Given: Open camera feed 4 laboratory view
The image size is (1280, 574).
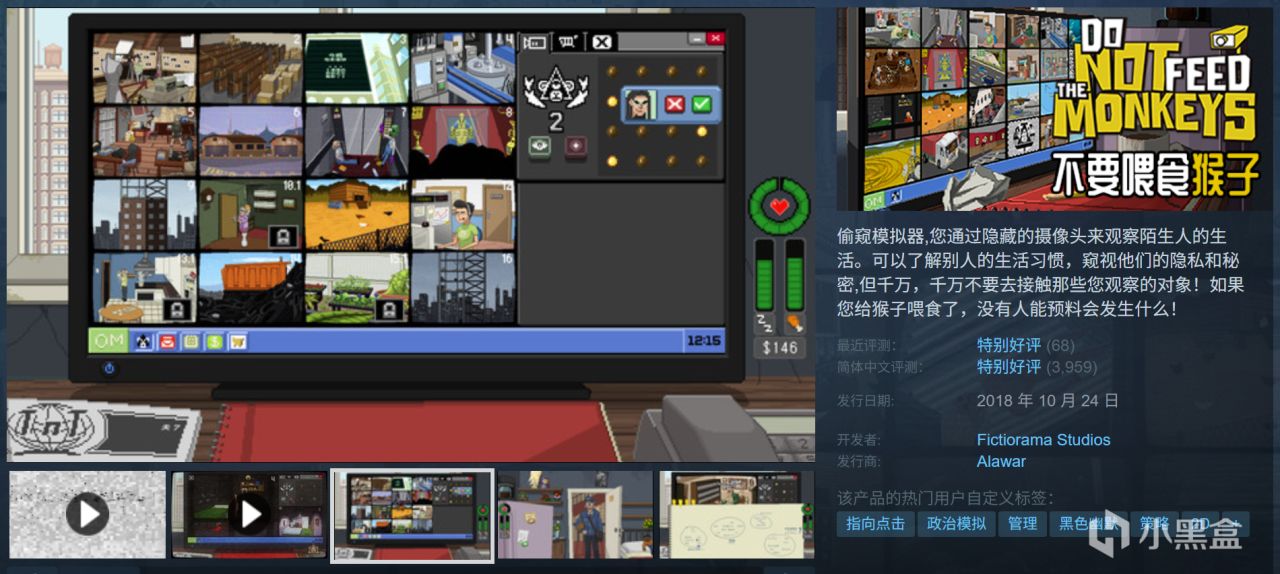Looking at the screenshot, I should (462, 68).
